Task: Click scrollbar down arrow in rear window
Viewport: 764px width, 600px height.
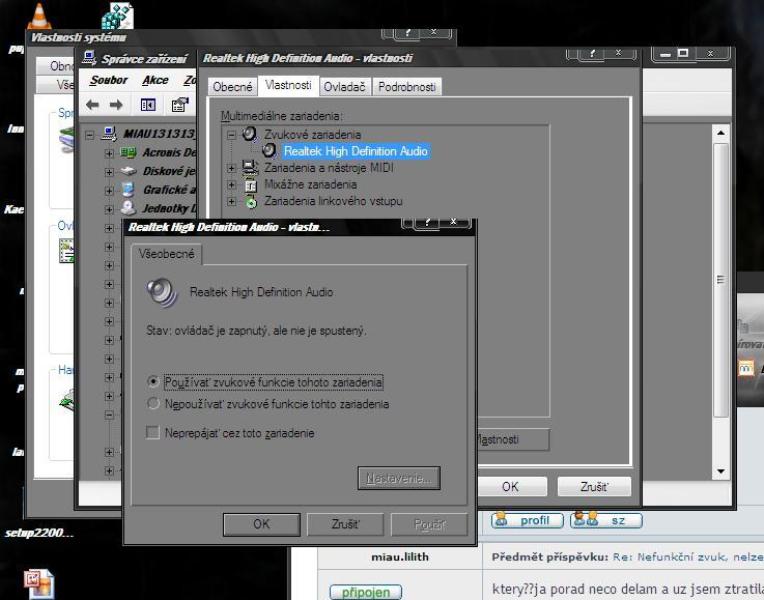Action: pos(721,471)
